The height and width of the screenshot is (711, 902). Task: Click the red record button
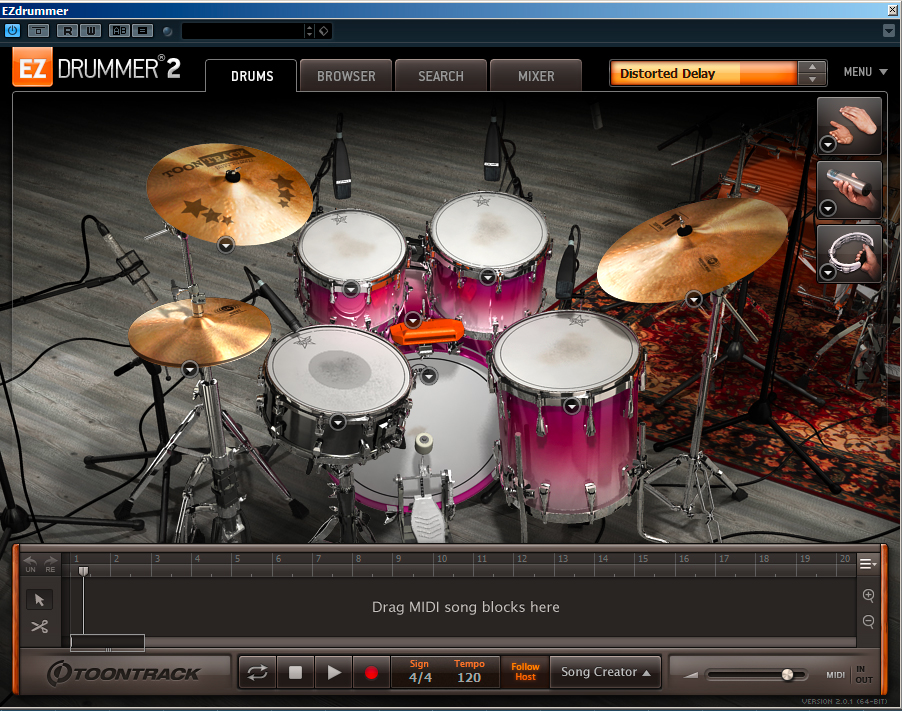(x=372, y=672)
